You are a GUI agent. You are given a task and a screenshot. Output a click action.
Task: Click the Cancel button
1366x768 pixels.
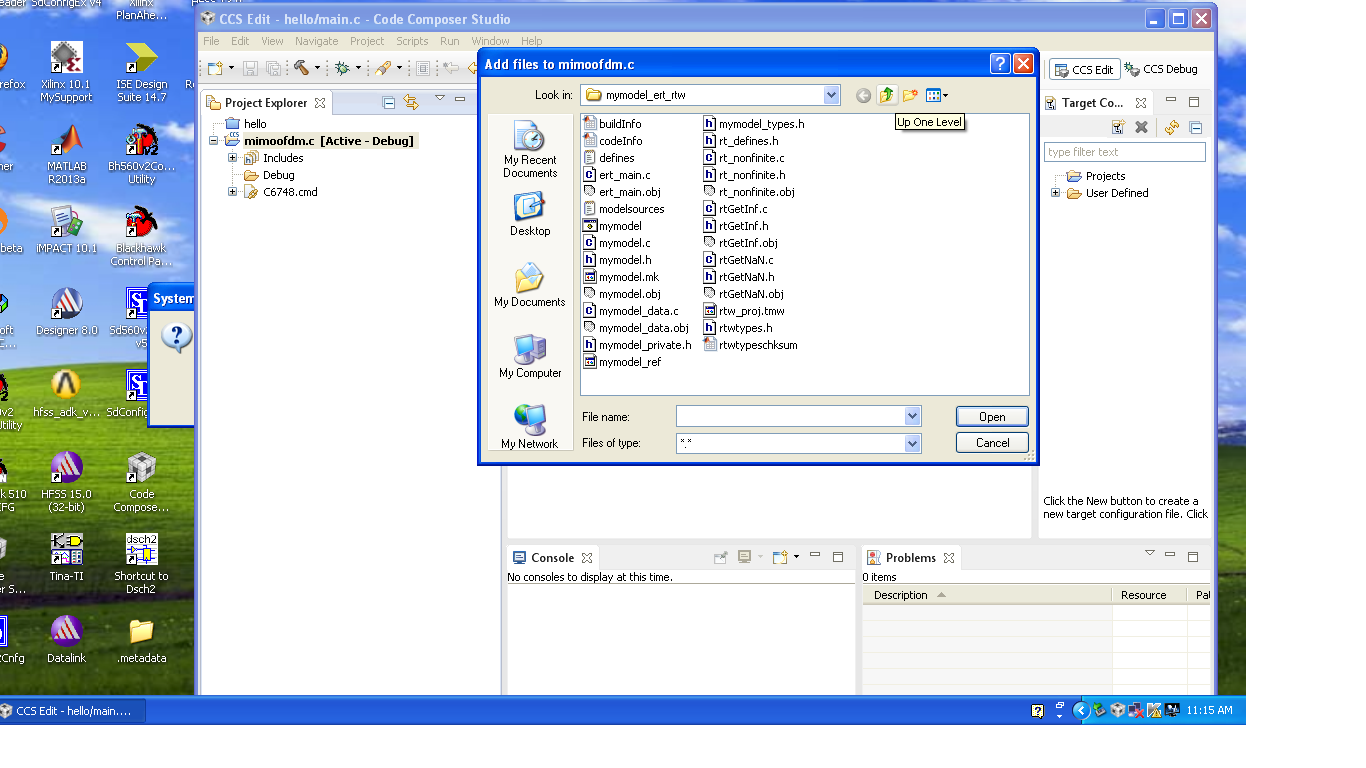coord(992,443)
